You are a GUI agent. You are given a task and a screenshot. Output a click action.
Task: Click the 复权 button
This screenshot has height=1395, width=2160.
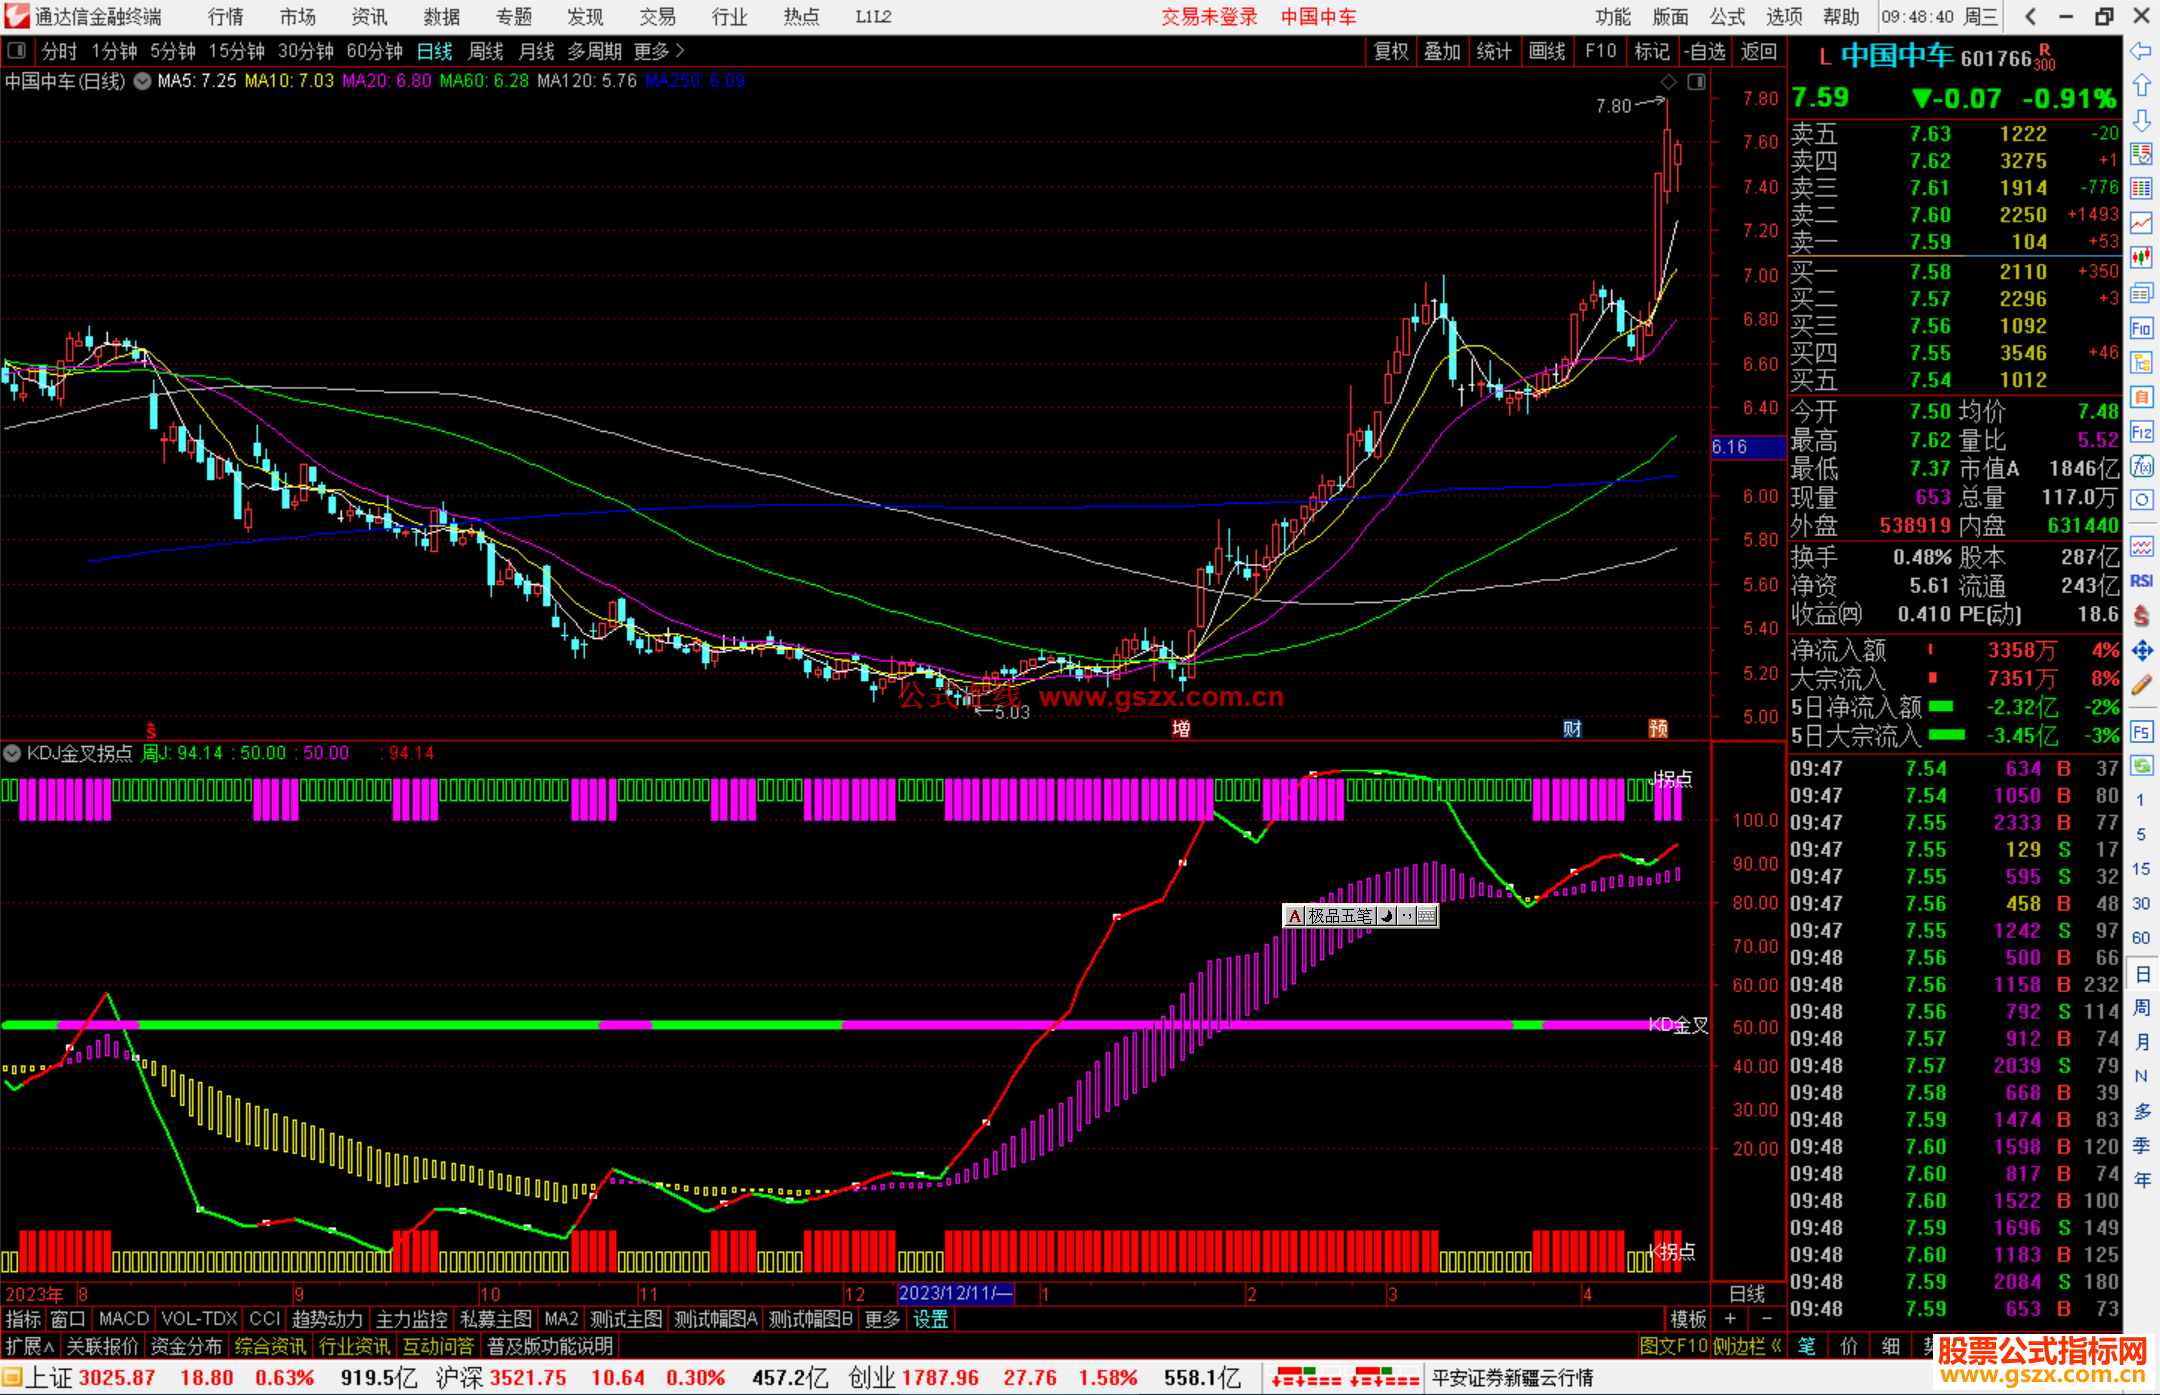click(1391, 51)
